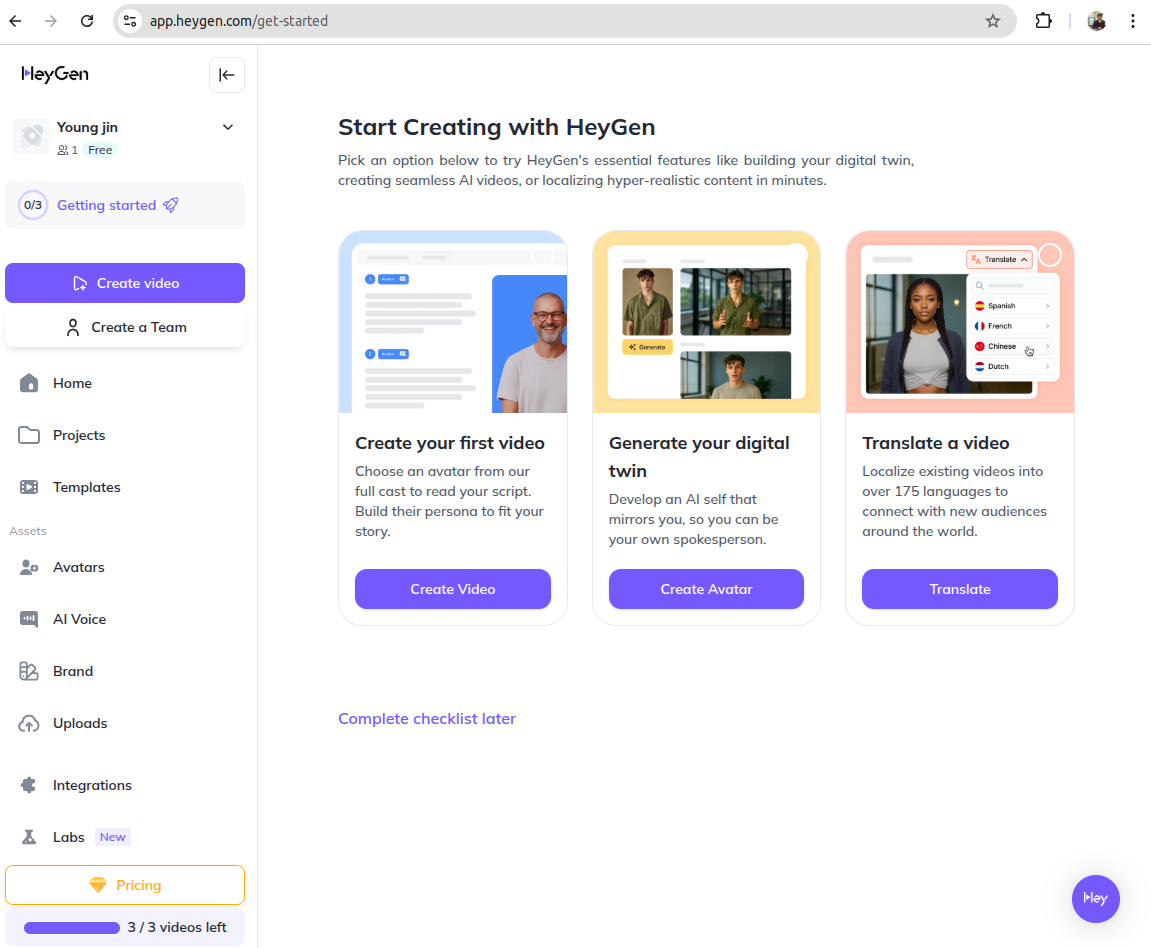Reload the page
The image size is (1151, 948).
click(x=87, y=21)
